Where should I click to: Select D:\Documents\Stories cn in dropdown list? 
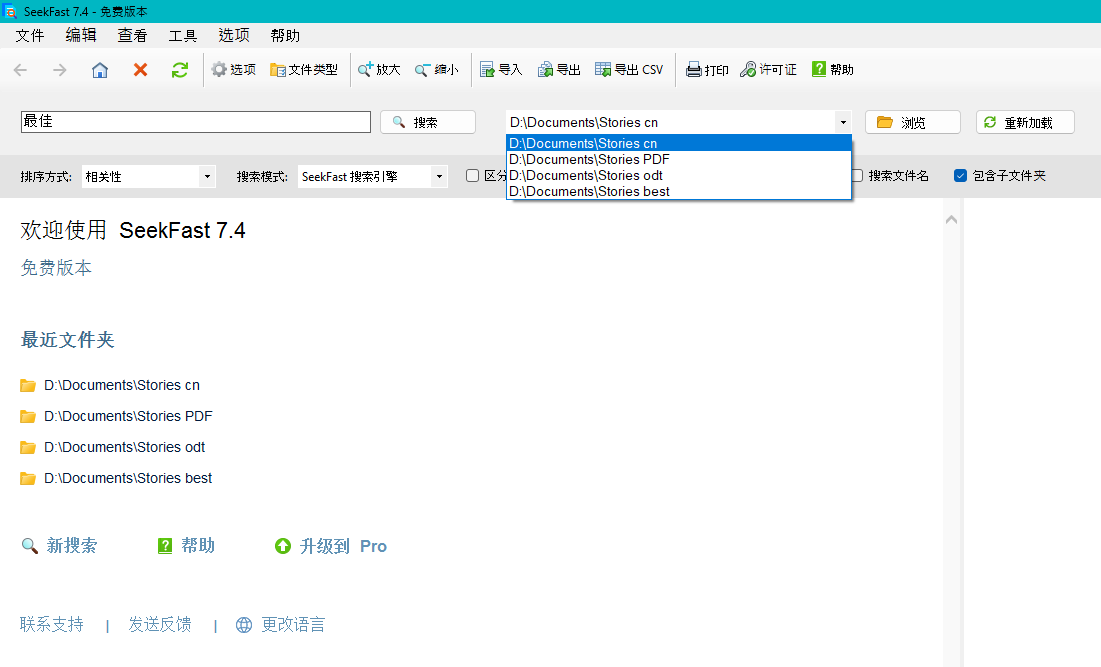[678, 143]
